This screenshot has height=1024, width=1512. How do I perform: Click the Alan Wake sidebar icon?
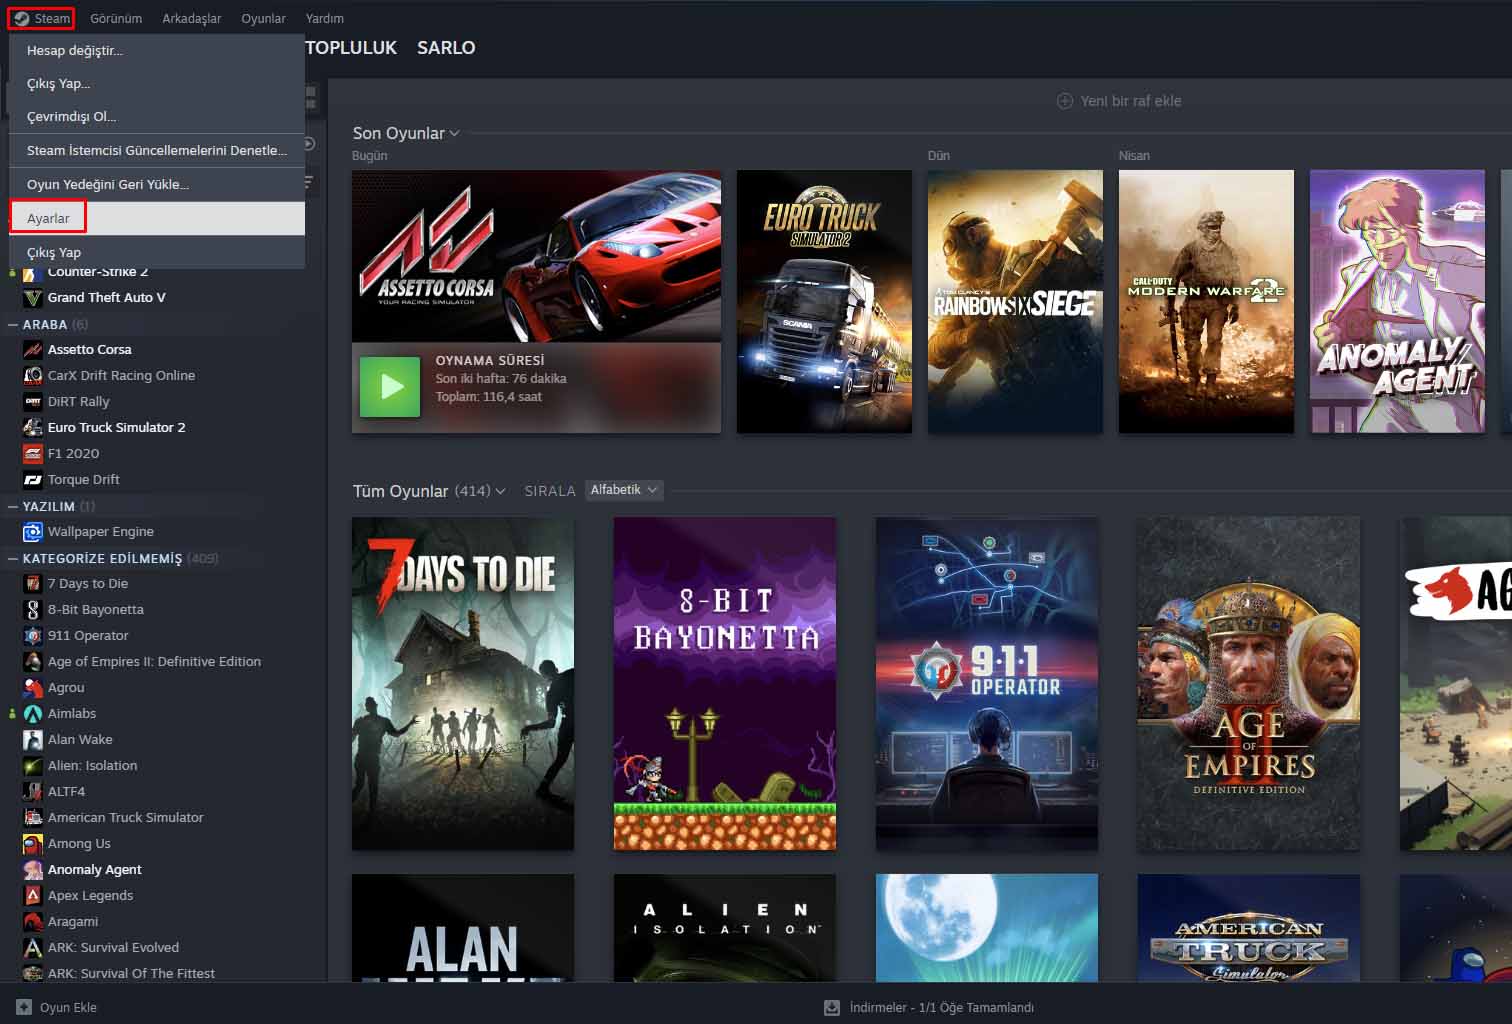(x=32, y=739)
